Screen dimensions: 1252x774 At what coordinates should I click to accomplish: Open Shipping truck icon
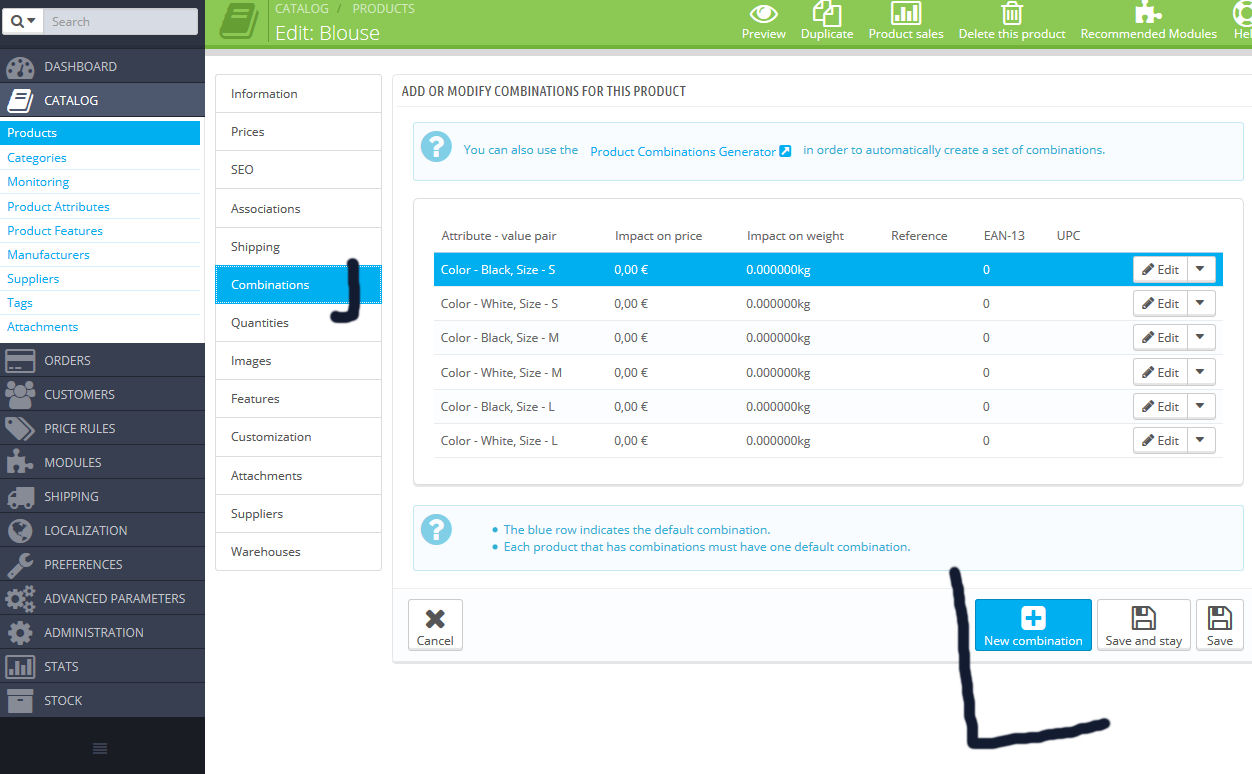pos(20,497)
